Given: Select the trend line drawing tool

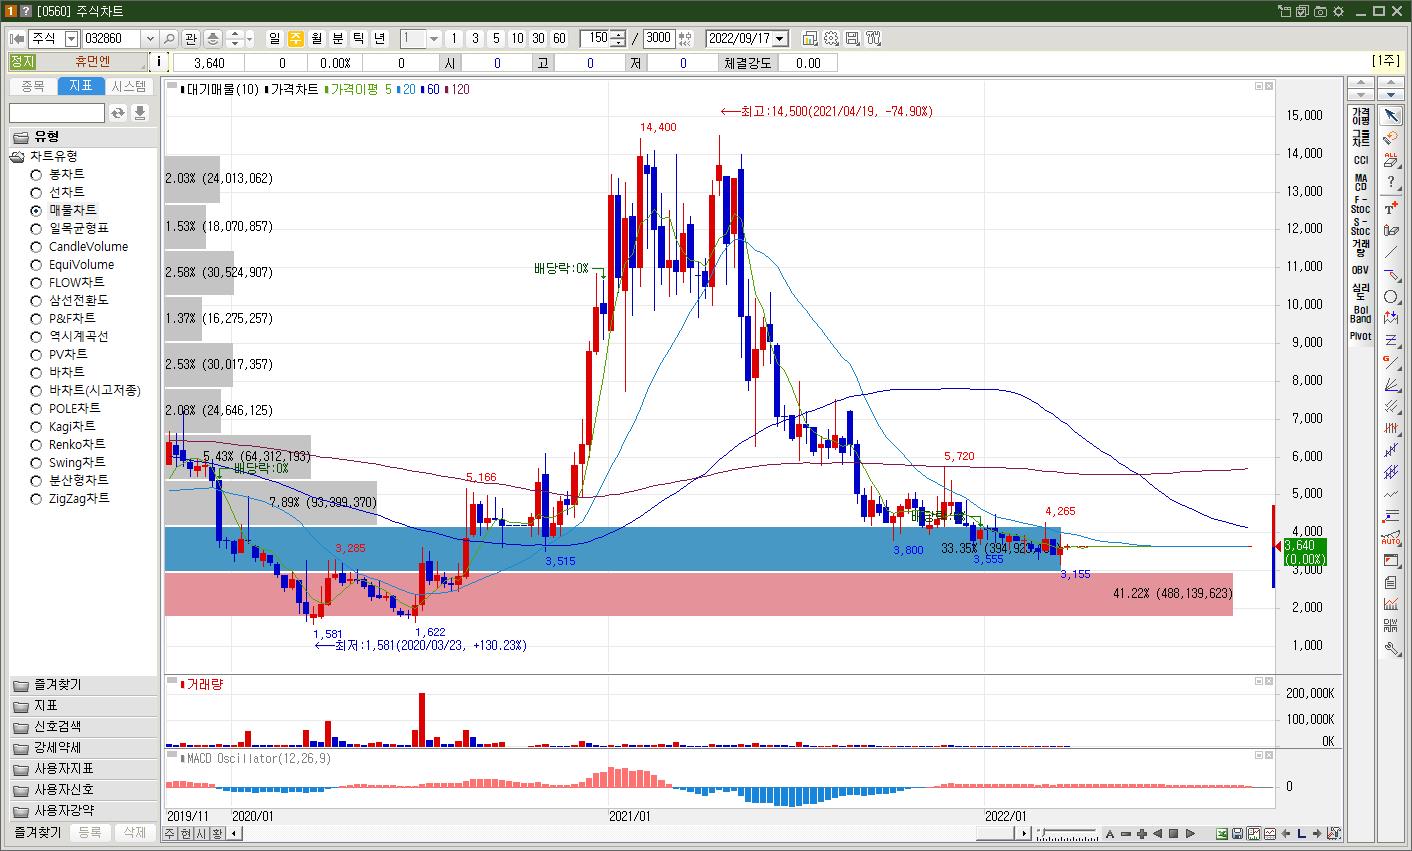Looking at the screenshot, I should pyautogui.click(x=1391, y=252).
